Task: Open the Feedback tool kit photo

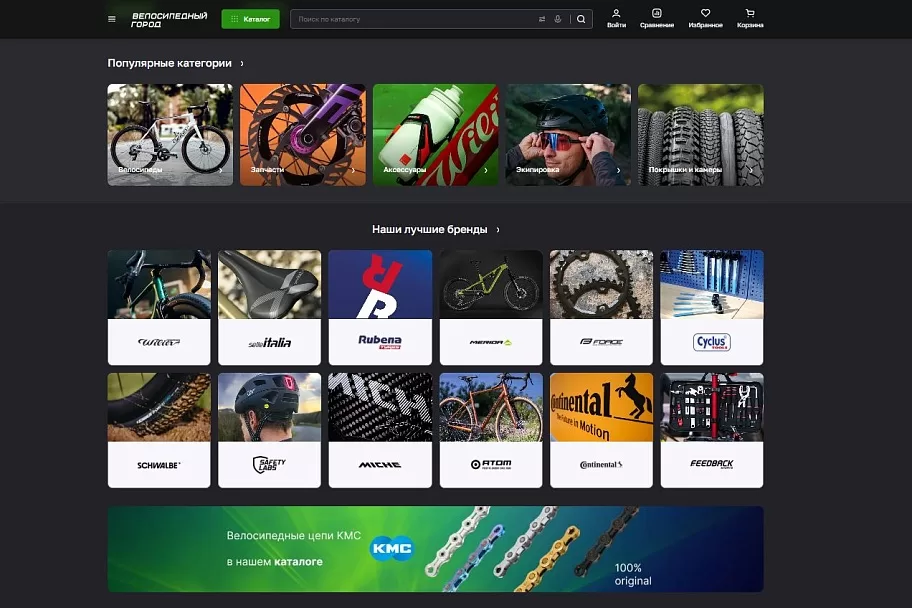Action: pos(712,407)
